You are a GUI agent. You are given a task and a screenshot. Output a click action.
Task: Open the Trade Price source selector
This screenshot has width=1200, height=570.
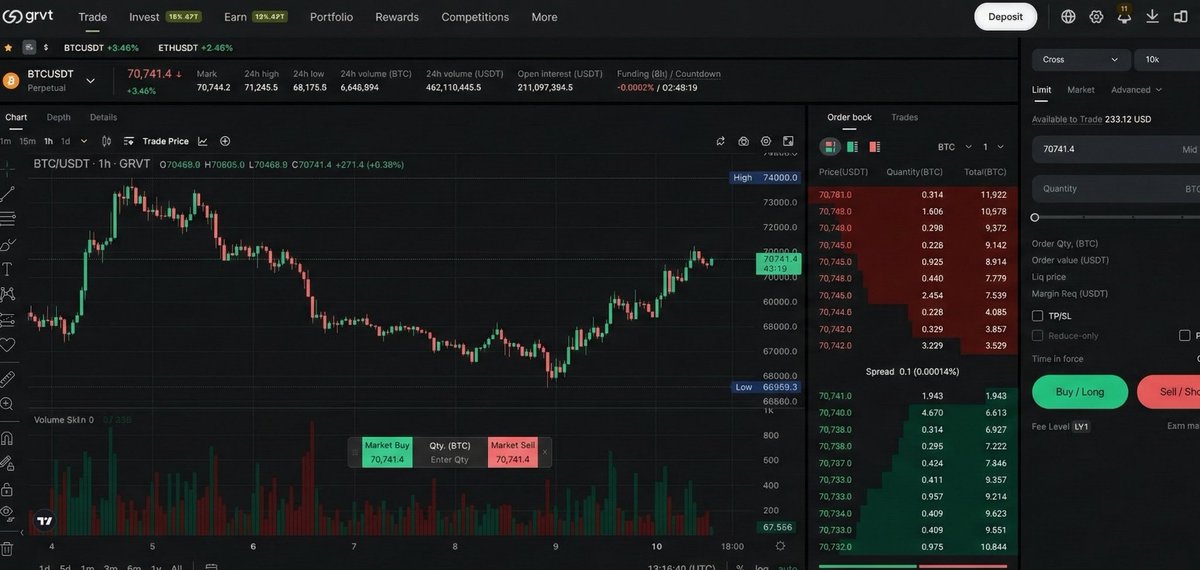[x=165, y=141]
